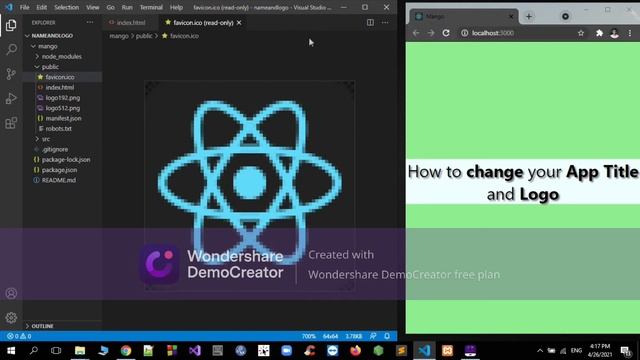The image size is (640, 360).
Task: Open the Go menu
Action: pos(111,7)
